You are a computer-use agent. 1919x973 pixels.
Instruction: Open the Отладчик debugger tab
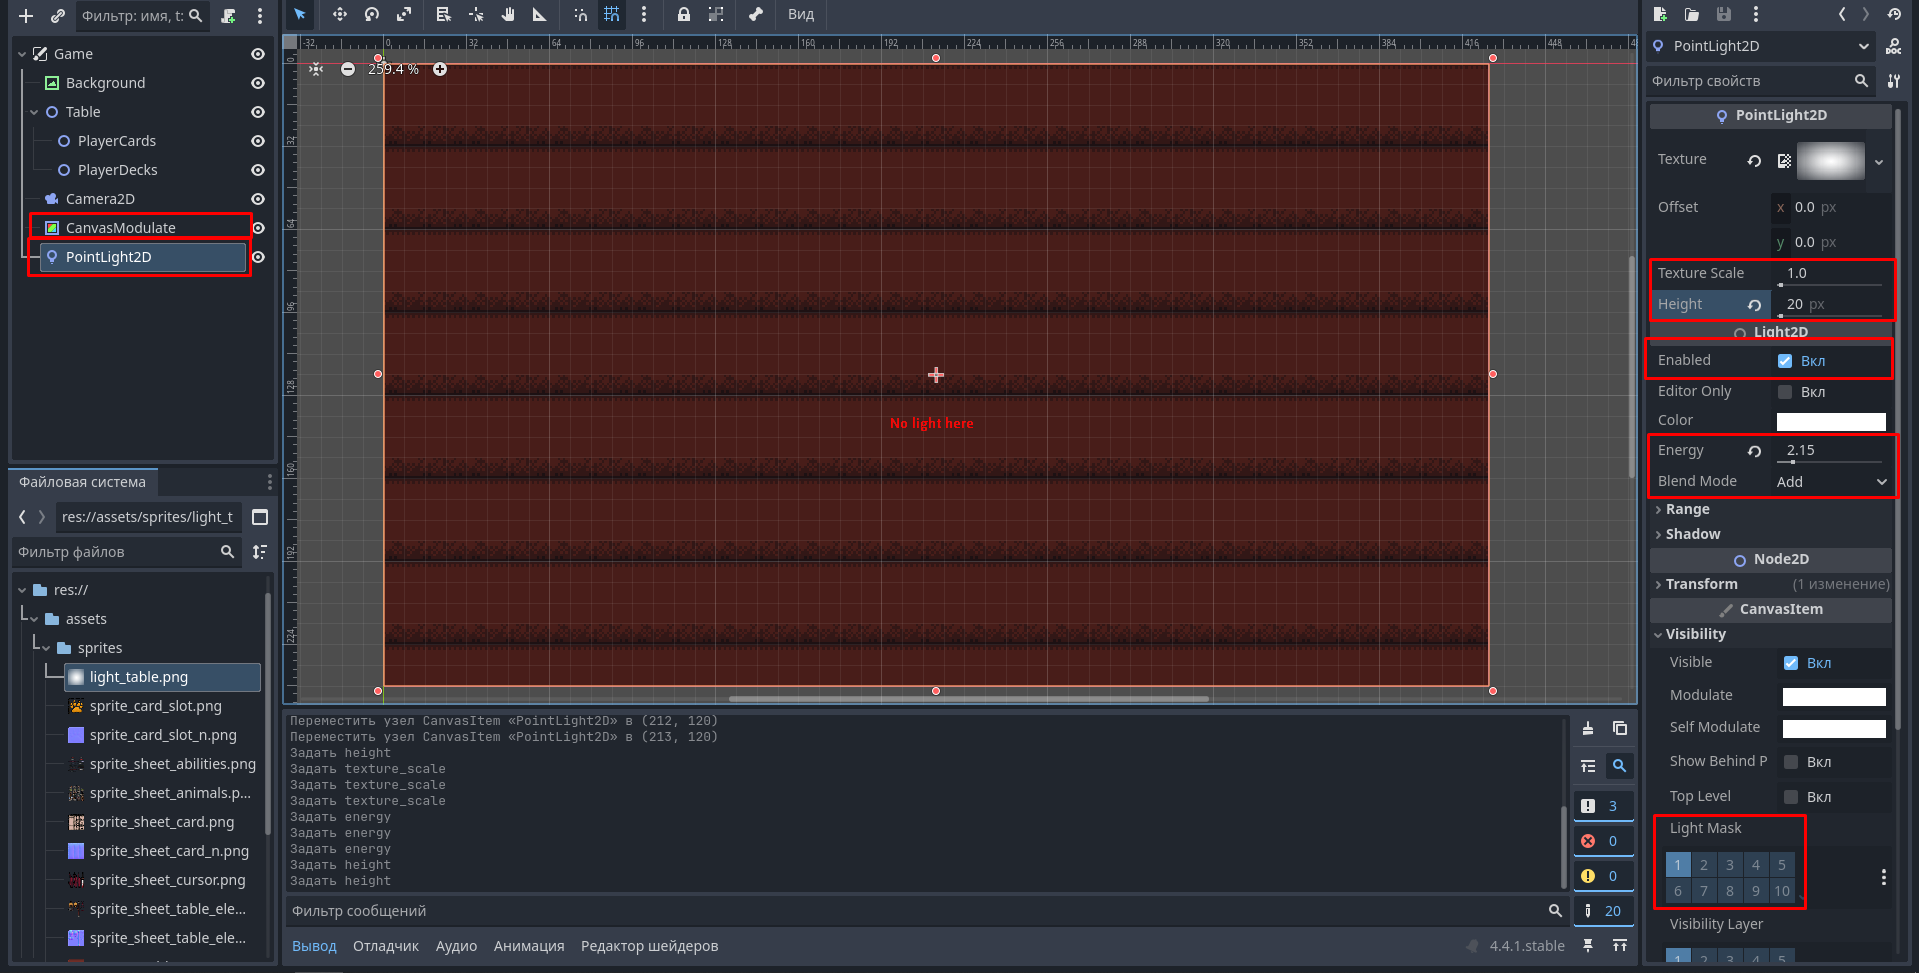[386, 946]
